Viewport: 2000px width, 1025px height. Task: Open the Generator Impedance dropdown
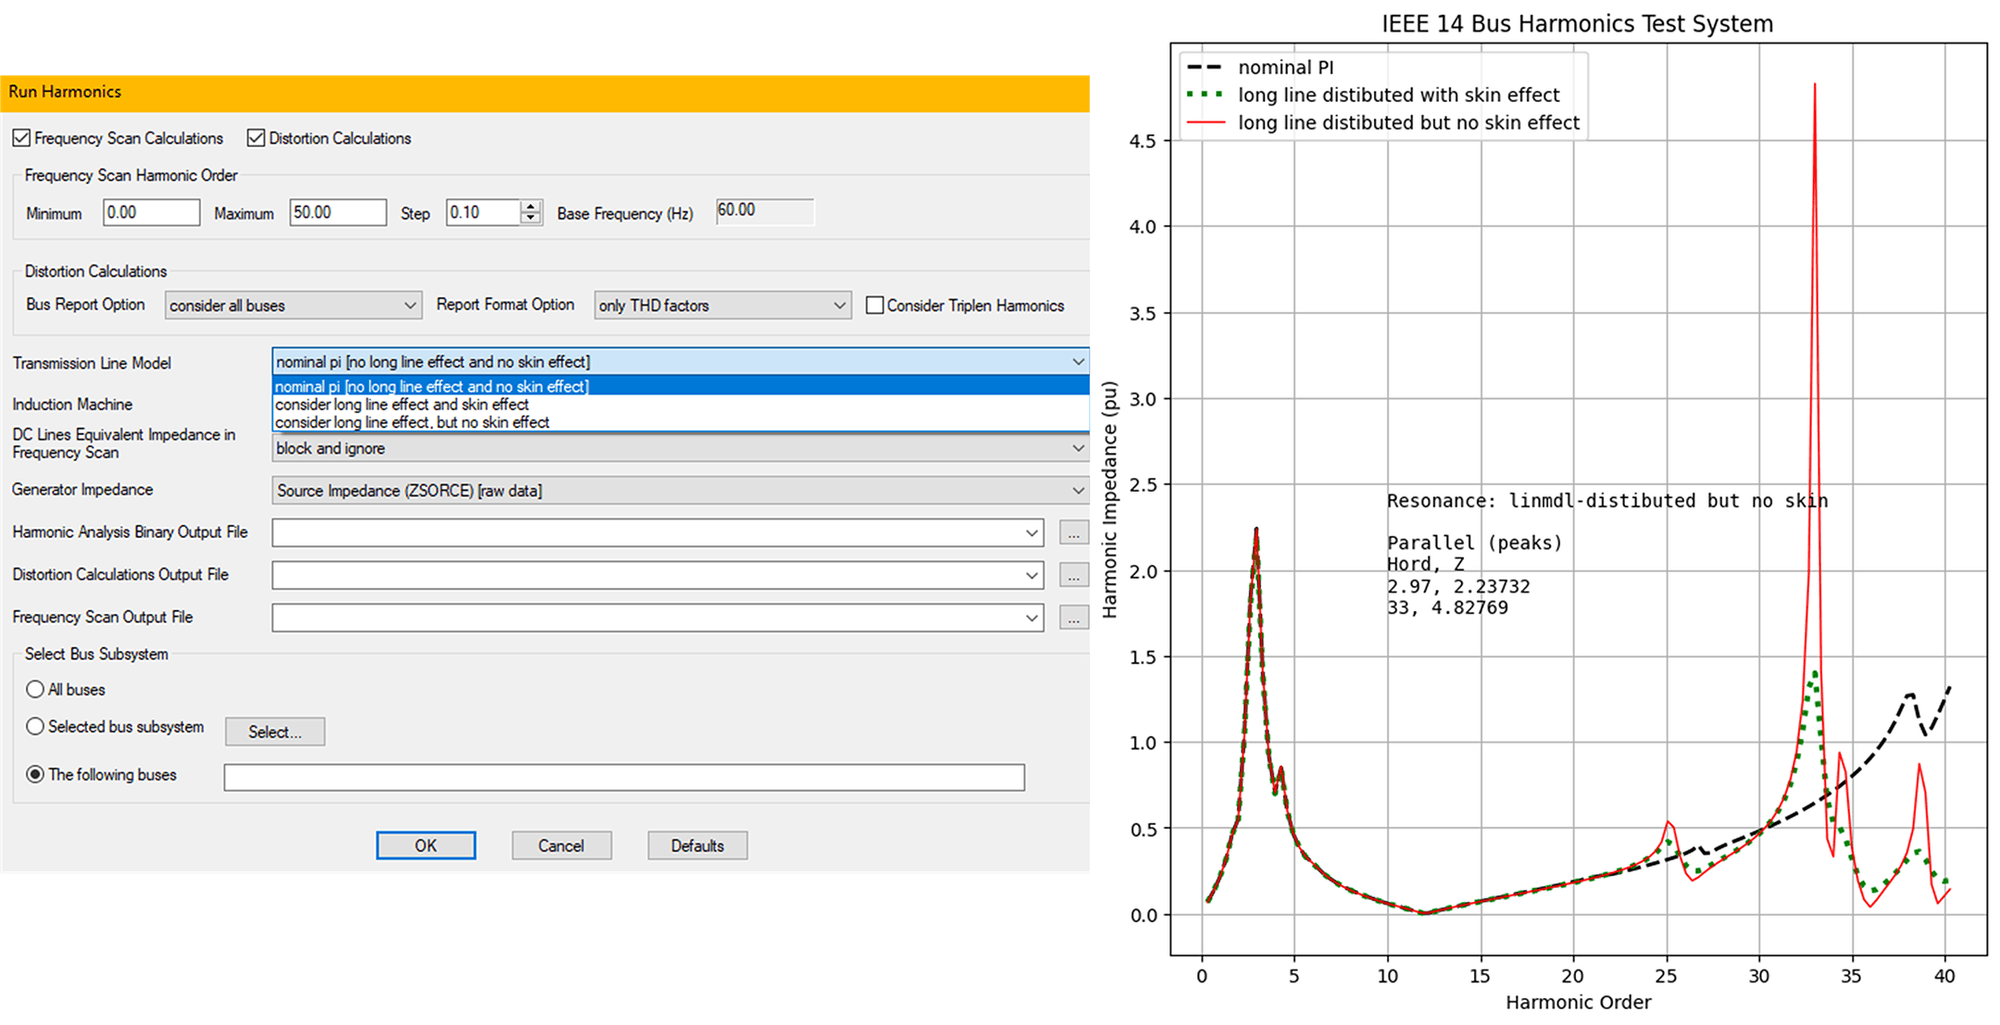coord(680,490)
